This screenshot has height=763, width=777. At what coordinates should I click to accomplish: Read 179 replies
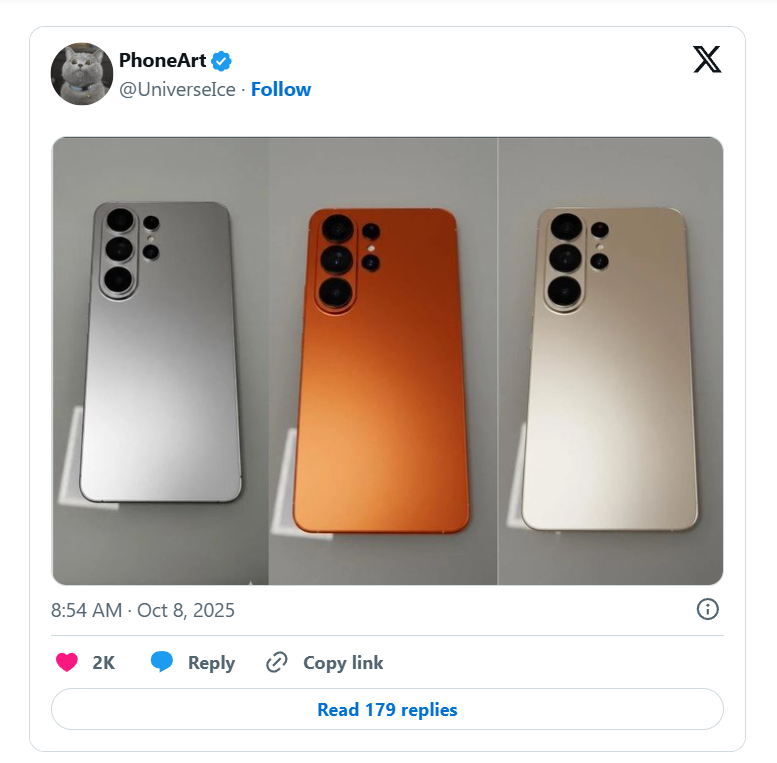[x=387, y=709]
